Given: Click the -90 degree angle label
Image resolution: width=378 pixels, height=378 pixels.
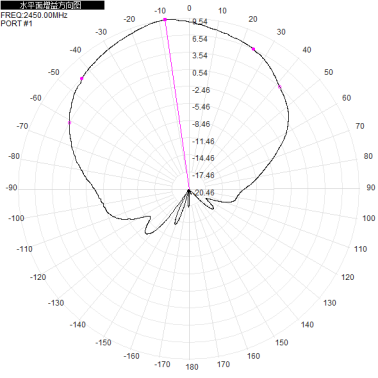Looking at the screenshot, I should tap(11, 188).
